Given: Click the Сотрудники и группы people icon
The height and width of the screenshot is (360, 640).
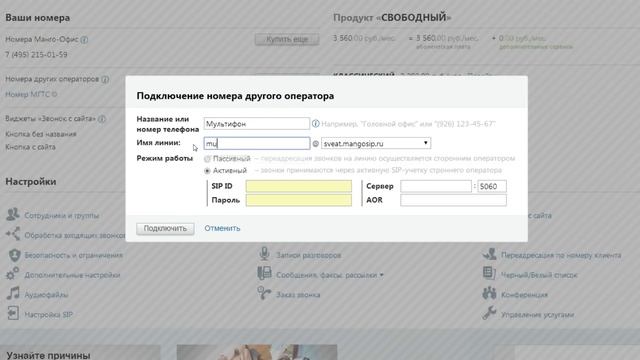Looking at the screenshot, I should coord(13,214).
